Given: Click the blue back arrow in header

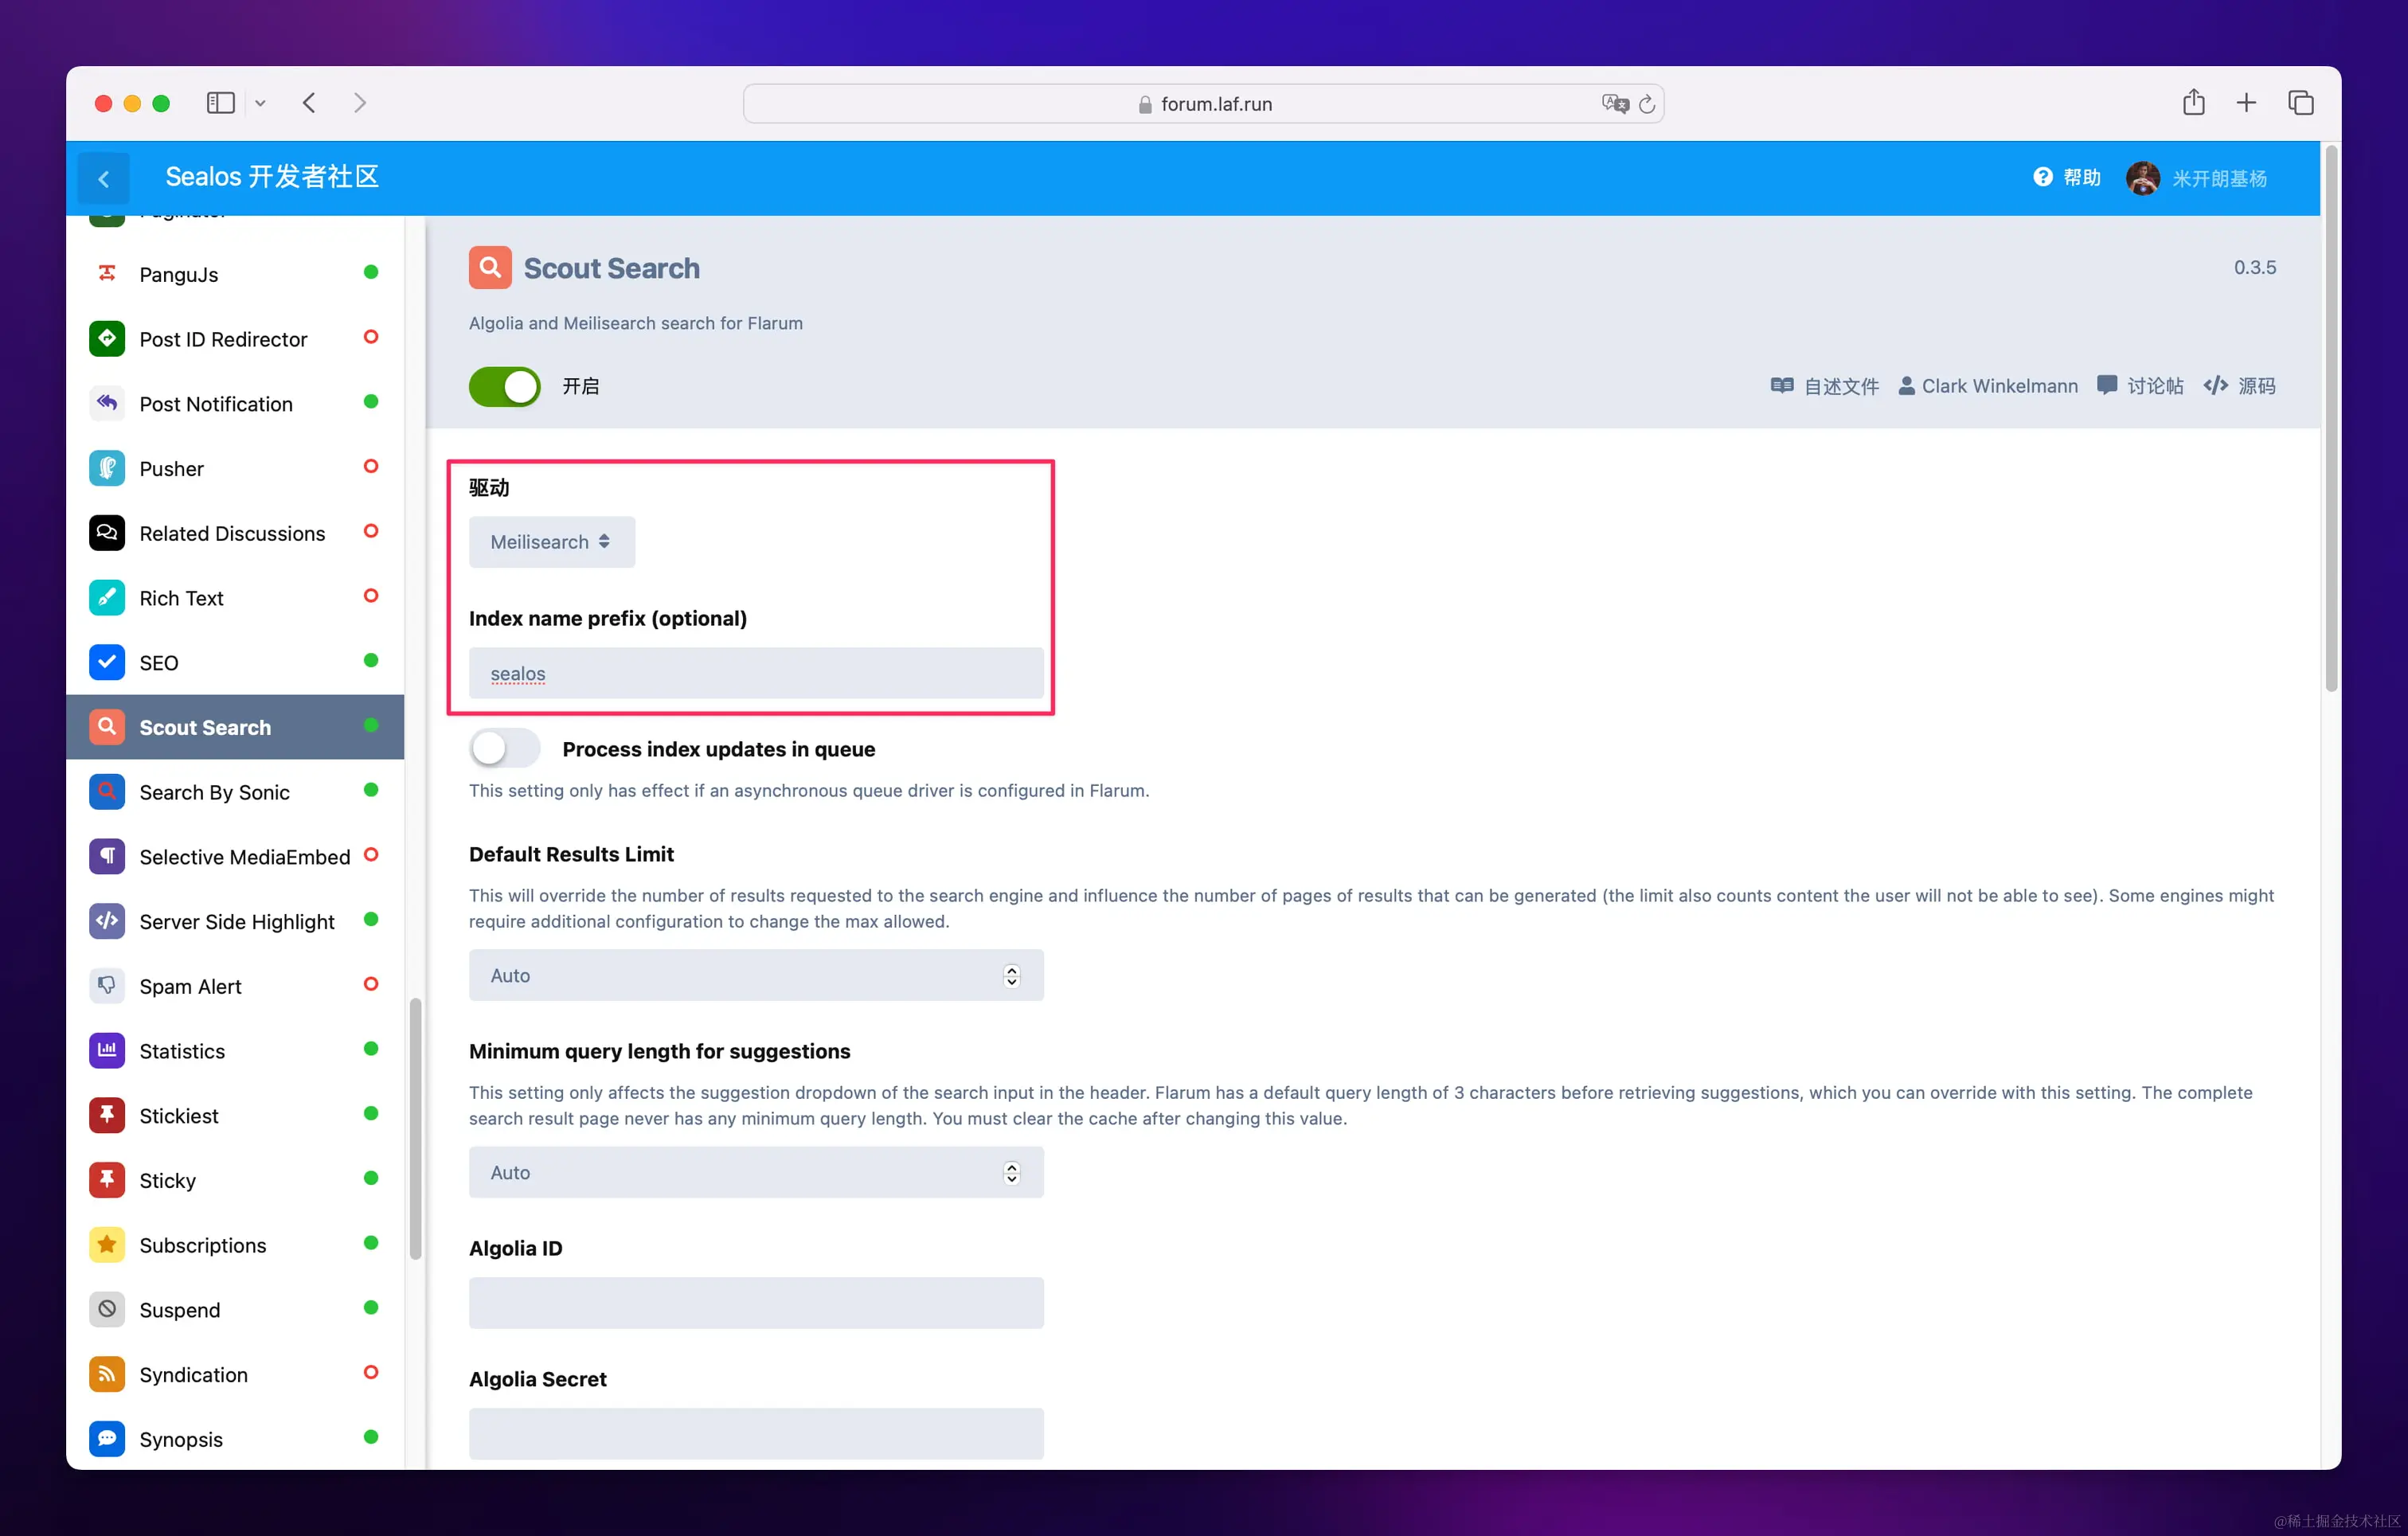Looking at the screenshot, I should 104,179.
